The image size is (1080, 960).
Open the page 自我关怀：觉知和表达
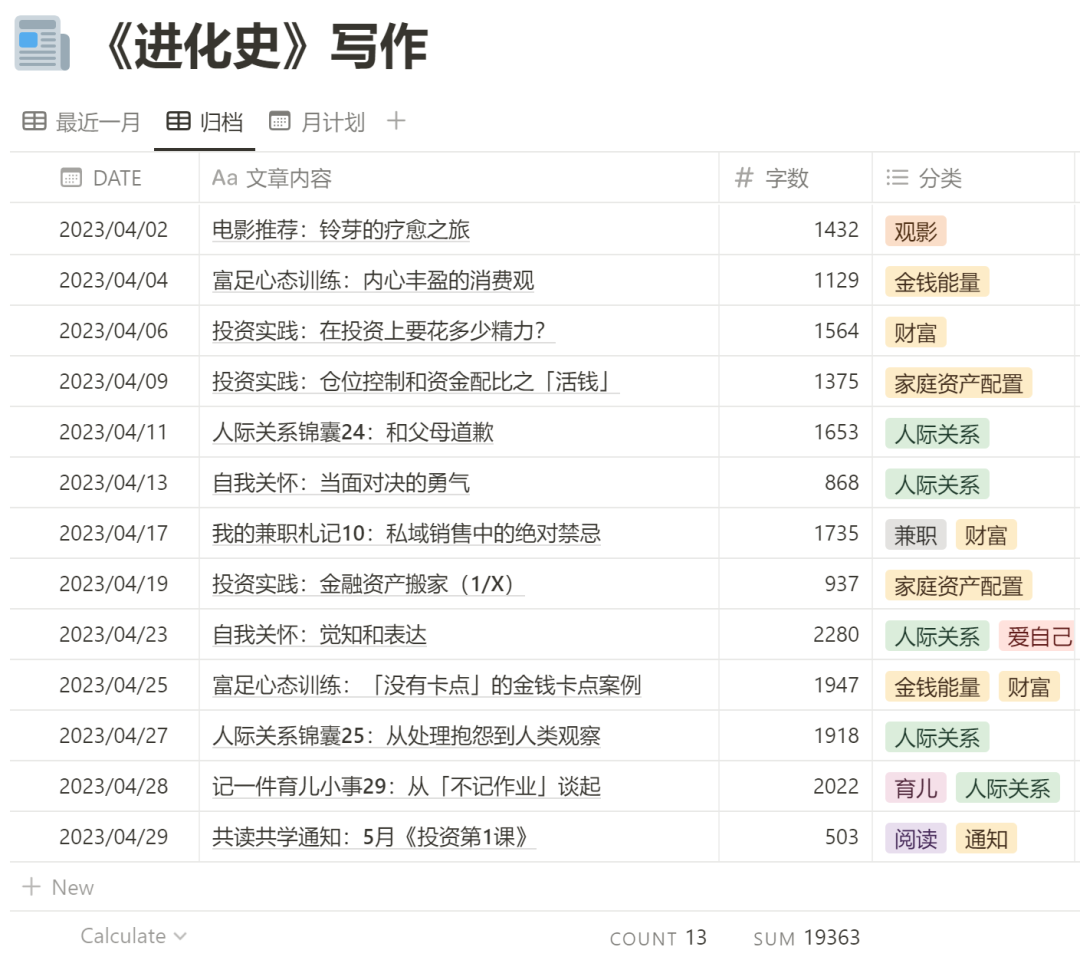click(320, 634)
